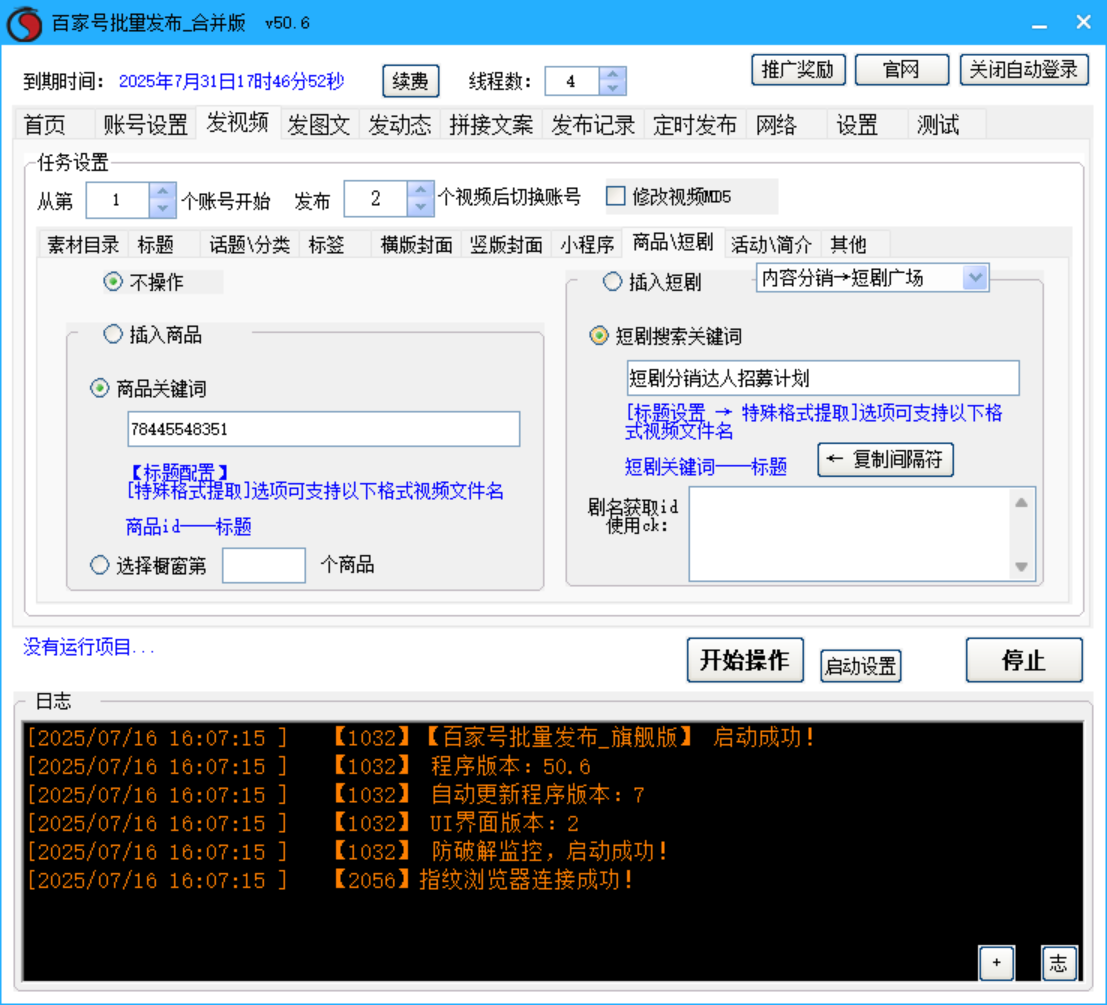Viewport: 1107px width, 1005px height.
Task: Switch to the 话题\分类 sub-tab
Action: (249, 244)
